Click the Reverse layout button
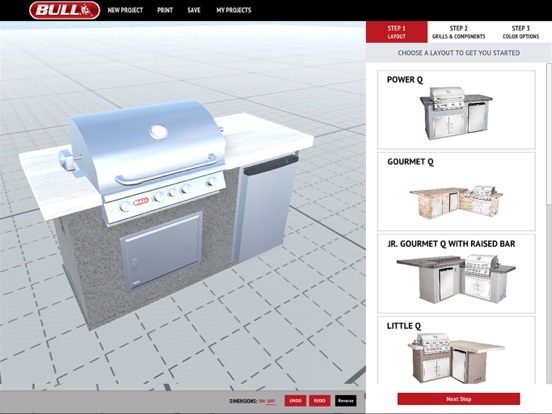This screenshot has height=414, width=552. (x=346, y=401)
